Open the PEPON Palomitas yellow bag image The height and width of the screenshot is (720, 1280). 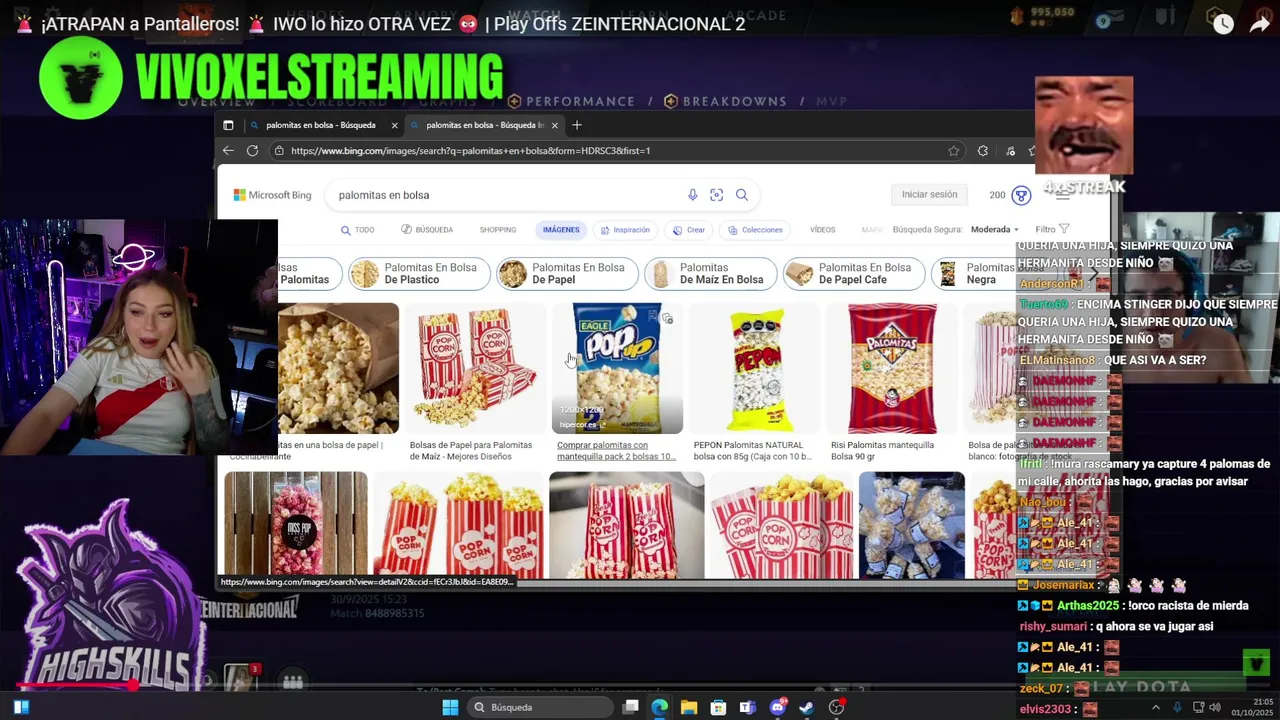point(755,368)
